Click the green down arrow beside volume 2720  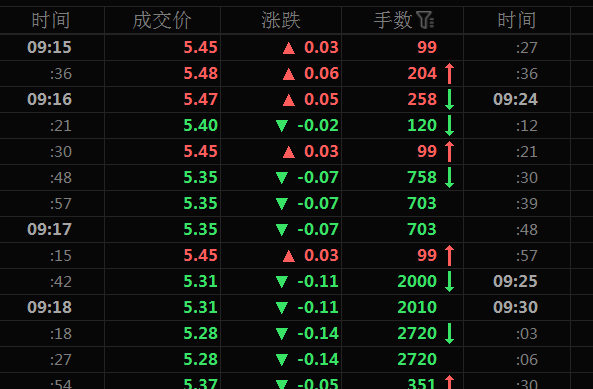coord(449,333)
